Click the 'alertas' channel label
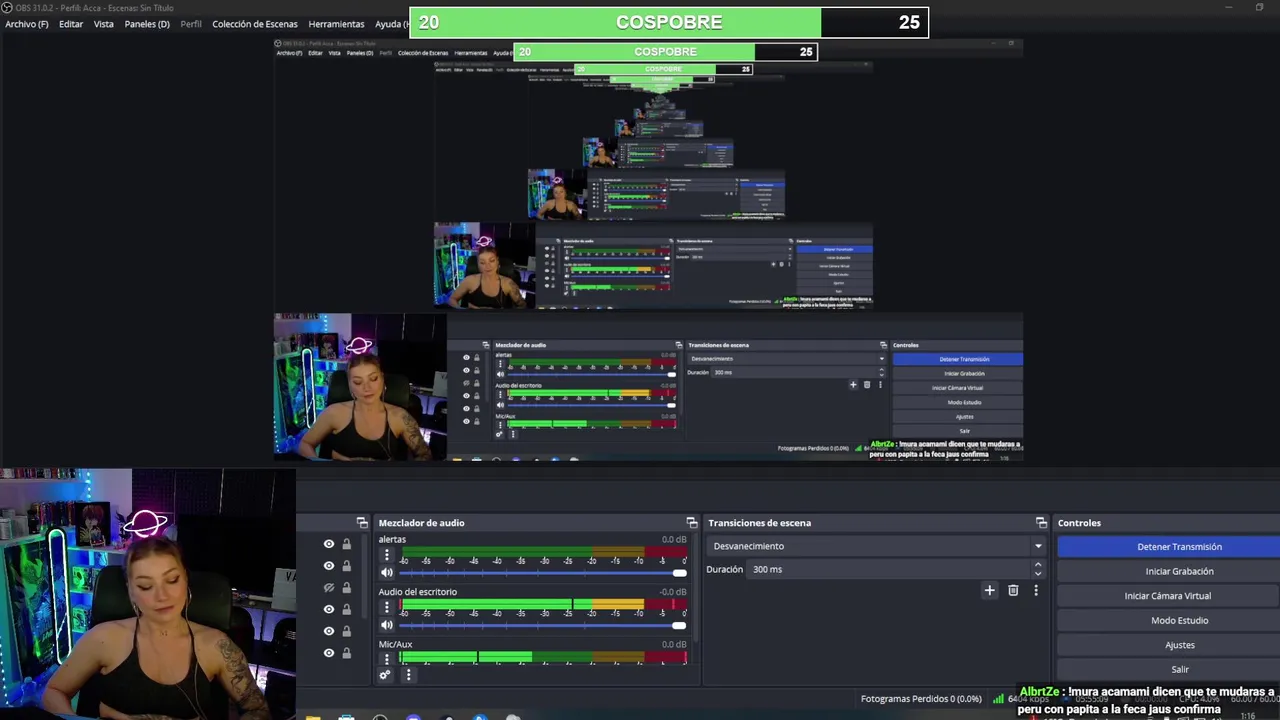 392,539
